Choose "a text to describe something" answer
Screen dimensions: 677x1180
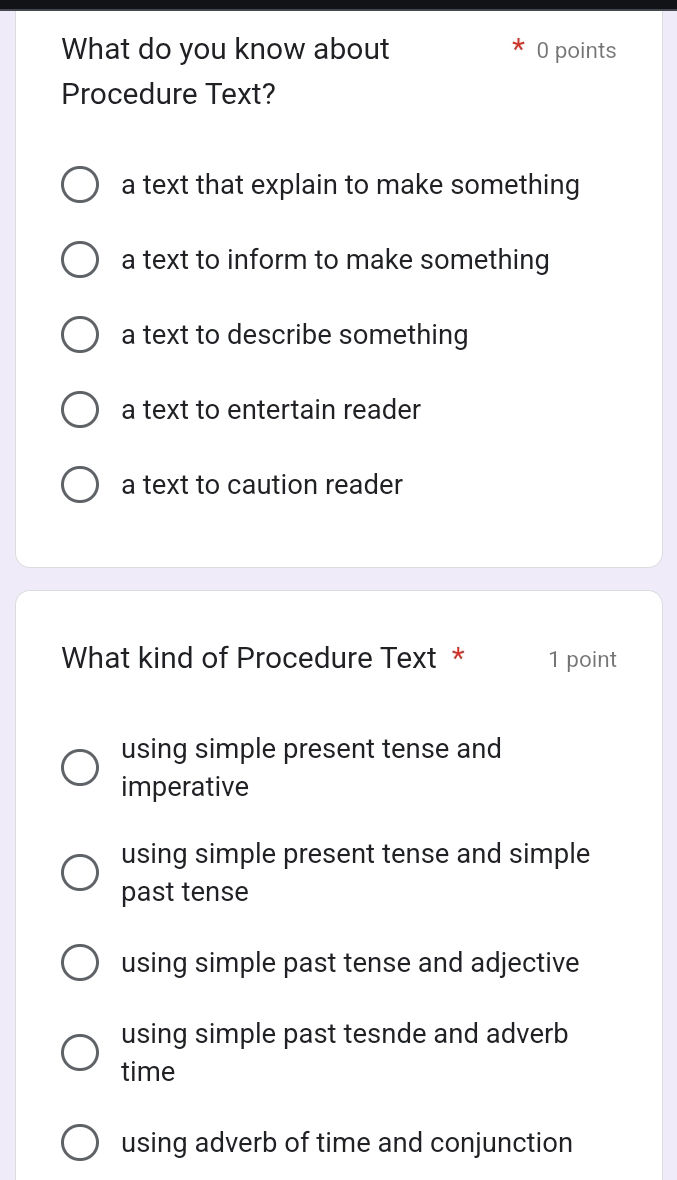80,334
